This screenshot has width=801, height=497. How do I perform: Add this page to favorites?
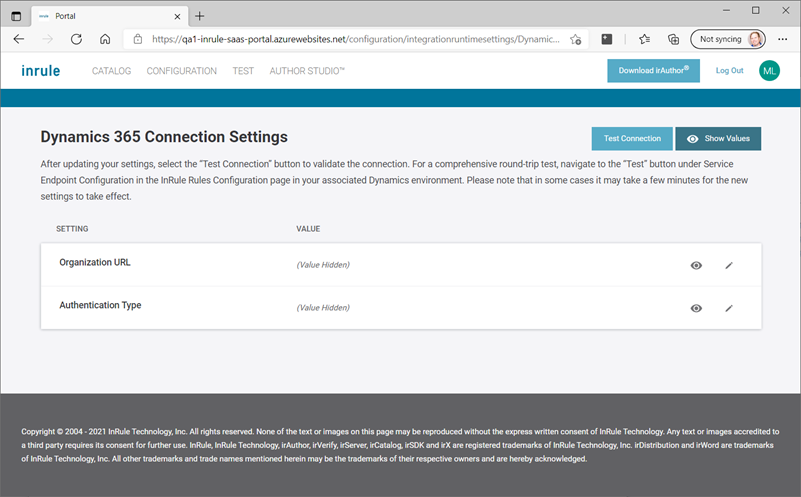coord(576,39)
